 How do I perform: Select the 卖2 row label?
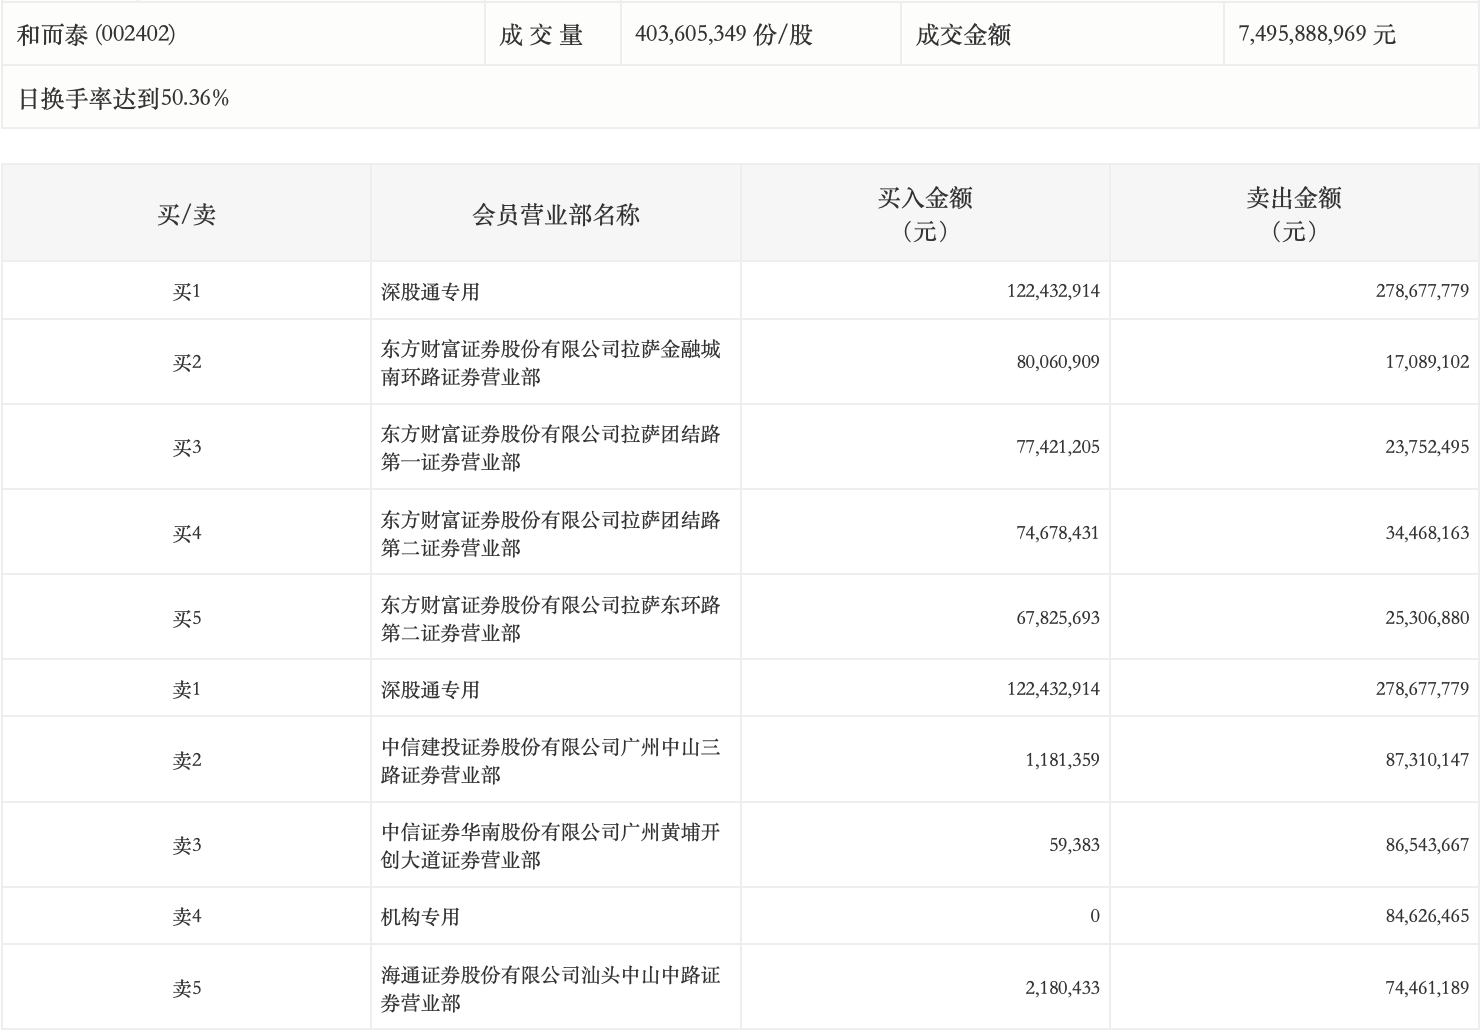pyautogui.click(x=187, y=761)
